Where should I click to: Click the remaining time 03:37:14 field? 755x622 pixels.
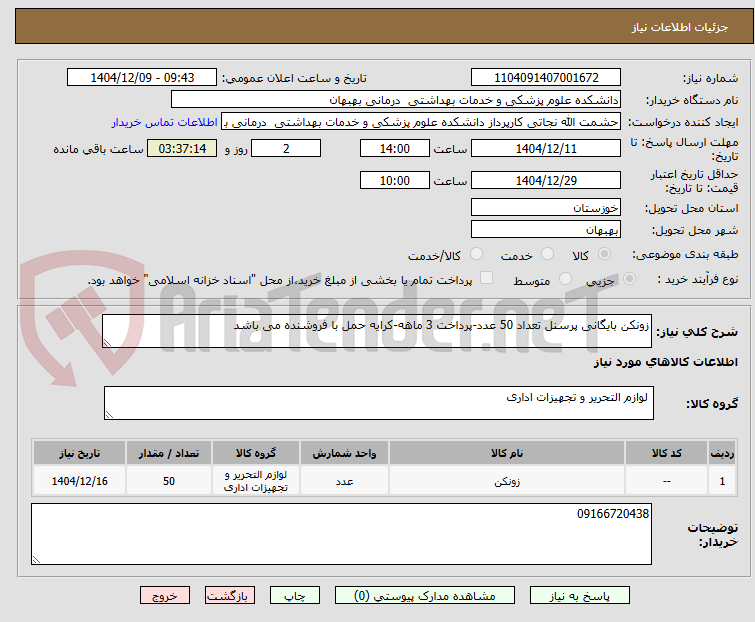[182, 148]
